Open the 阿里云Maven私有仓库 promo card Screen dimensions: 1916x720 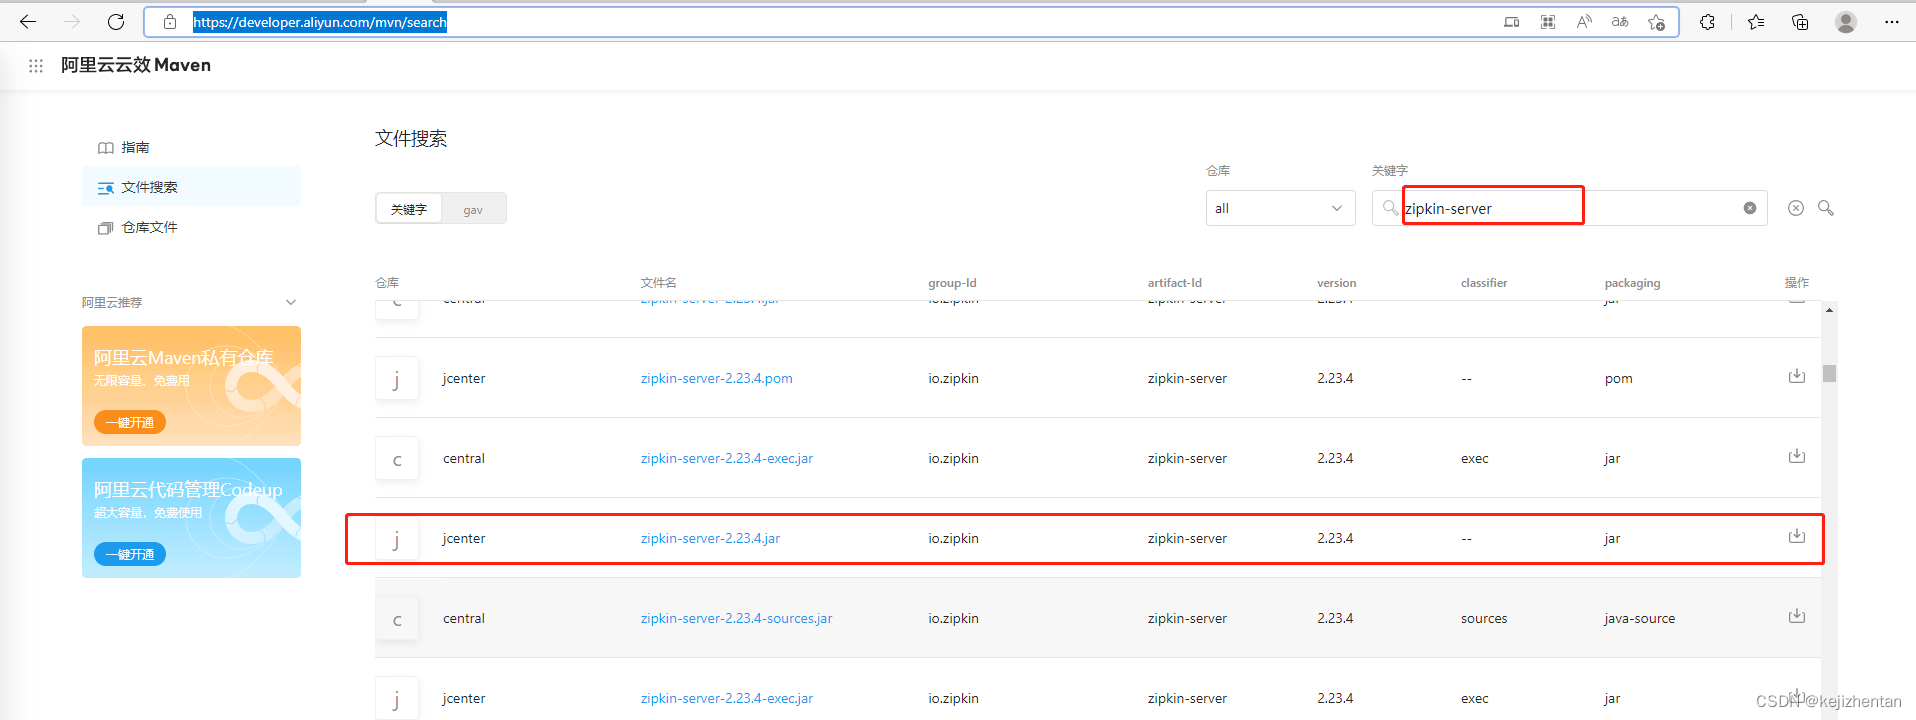click(191, 386)
